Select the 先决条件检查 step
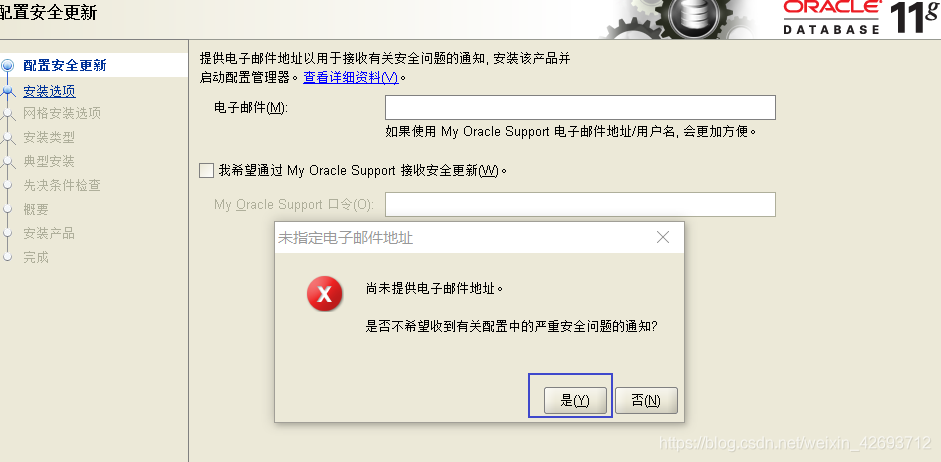Image resolution: width=941 pixels, height=462 pixels. tap(62, 185)
